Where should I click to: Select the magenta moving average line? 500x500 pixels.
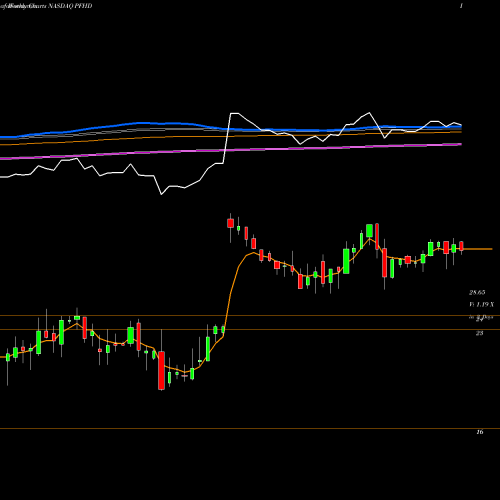(231, 151)
